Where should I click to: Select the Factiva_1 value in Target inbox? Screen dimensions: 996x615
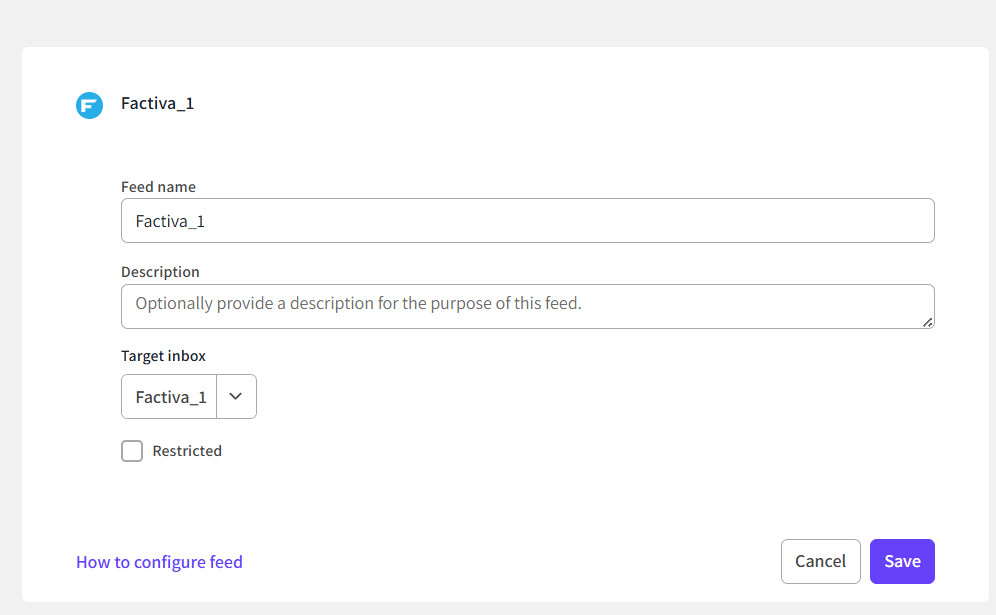tap(171, 397)
